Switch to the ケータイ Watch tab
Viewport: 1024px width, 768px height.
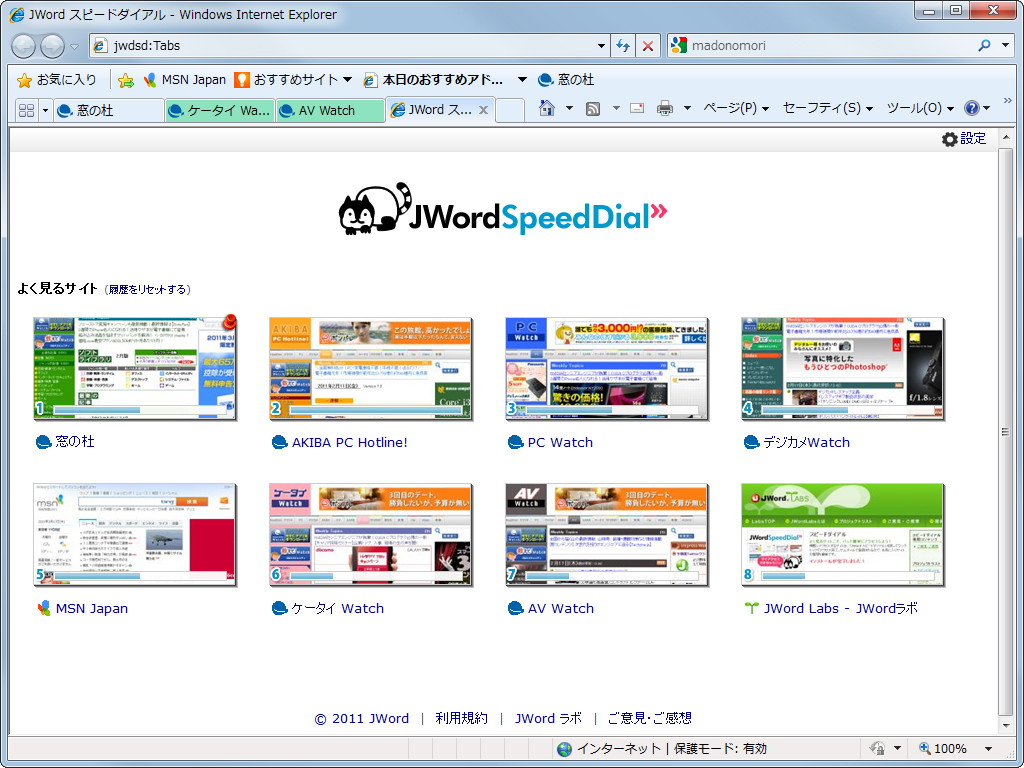(x=218, y=111)
